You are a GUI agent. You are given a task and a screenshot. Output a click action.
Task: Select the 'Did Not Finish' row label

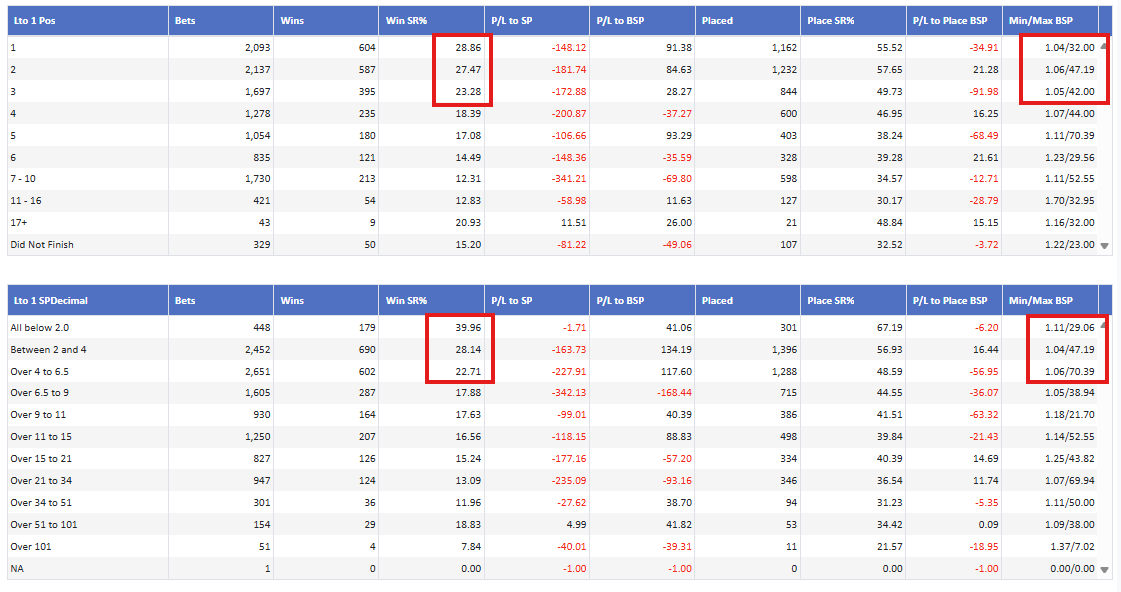point(42,244)
